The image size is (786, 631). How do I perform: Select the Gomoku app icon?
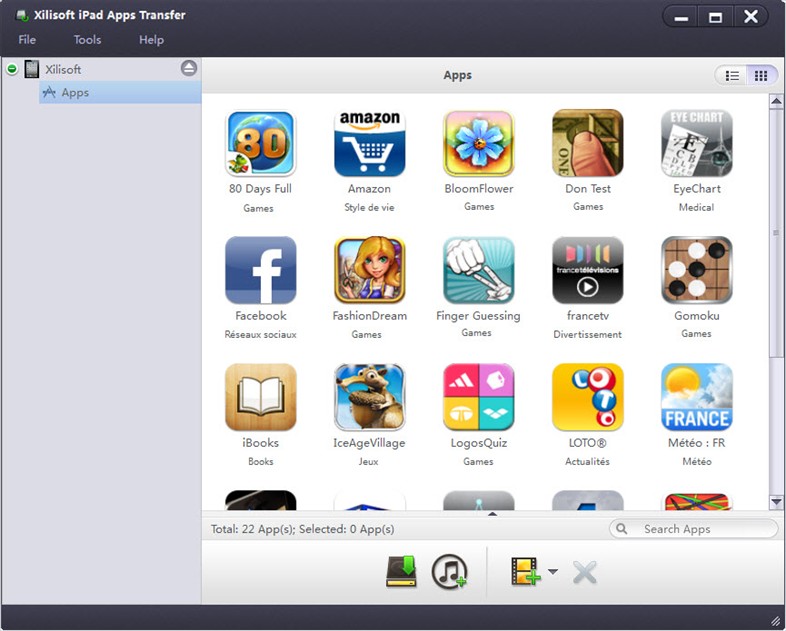coord(697,270)
